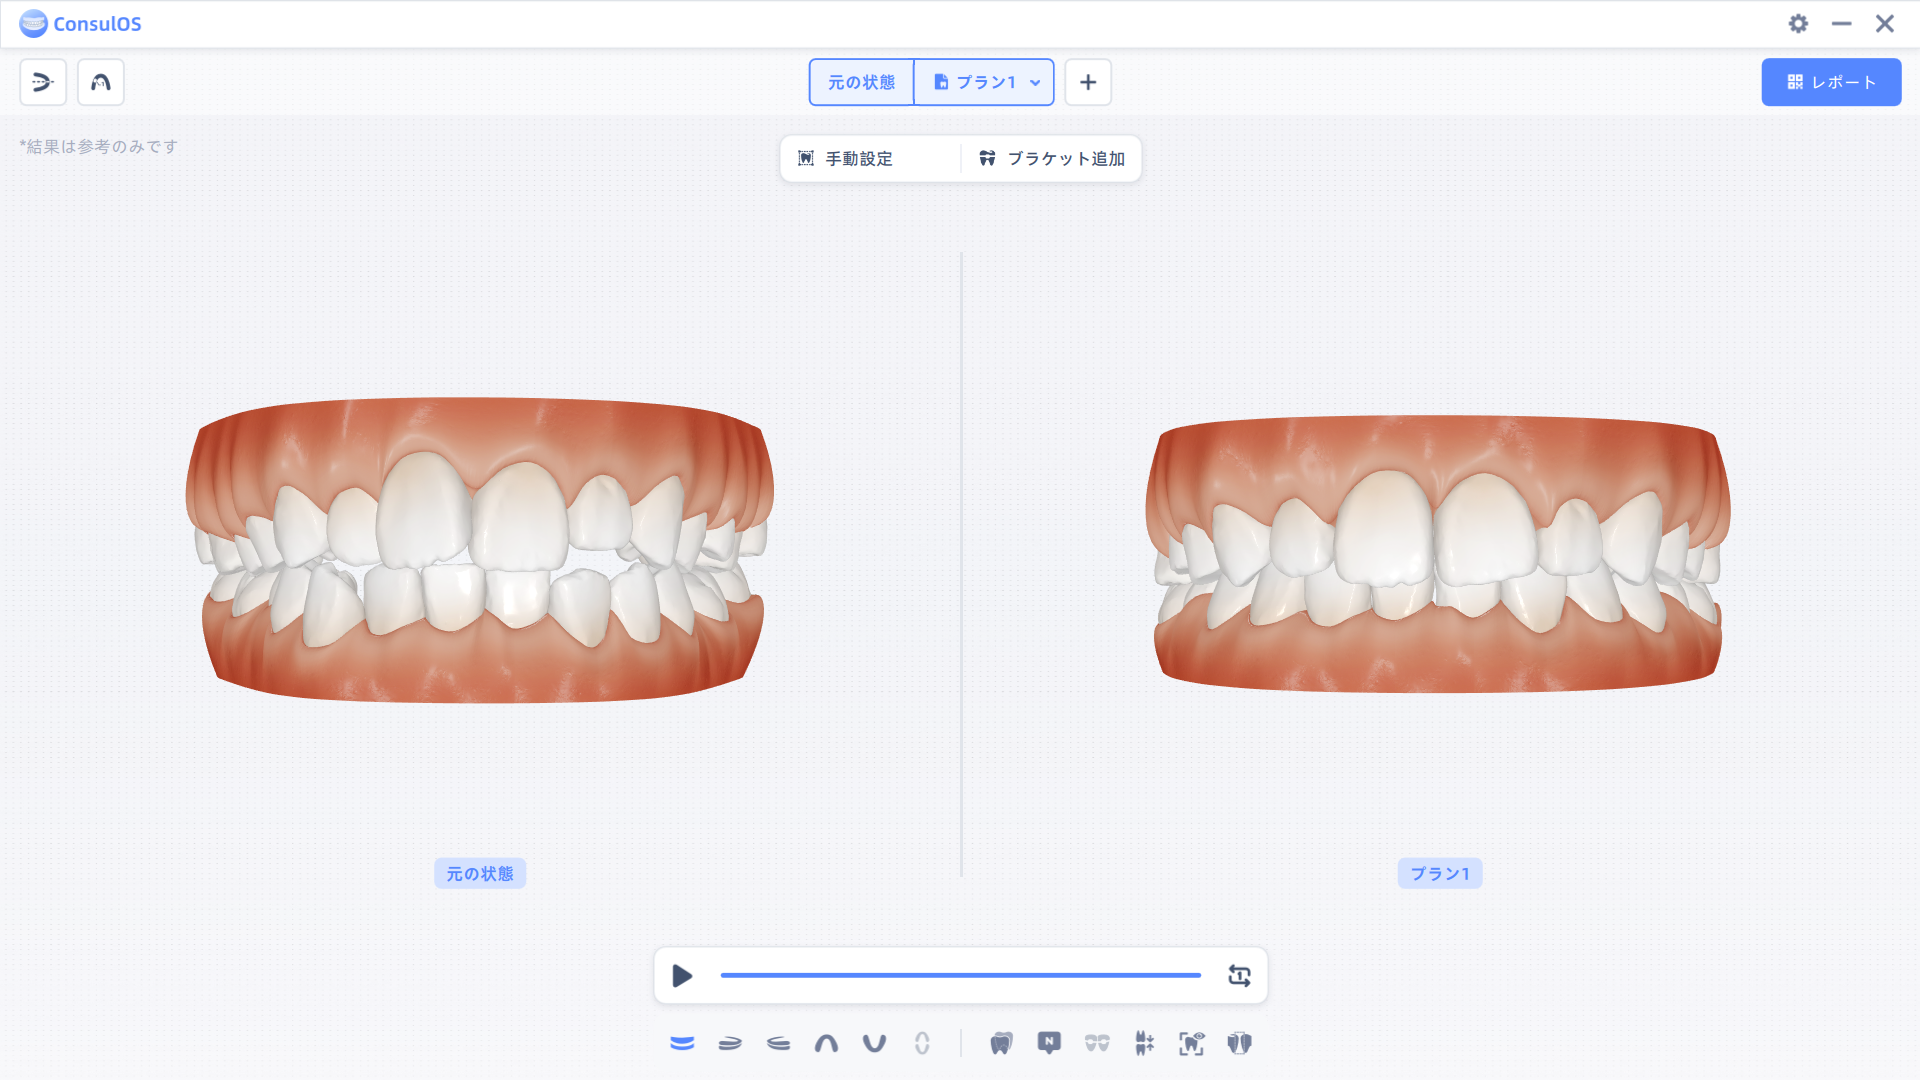Click the tooth width measurement icon

[x=1239, y=1043]
